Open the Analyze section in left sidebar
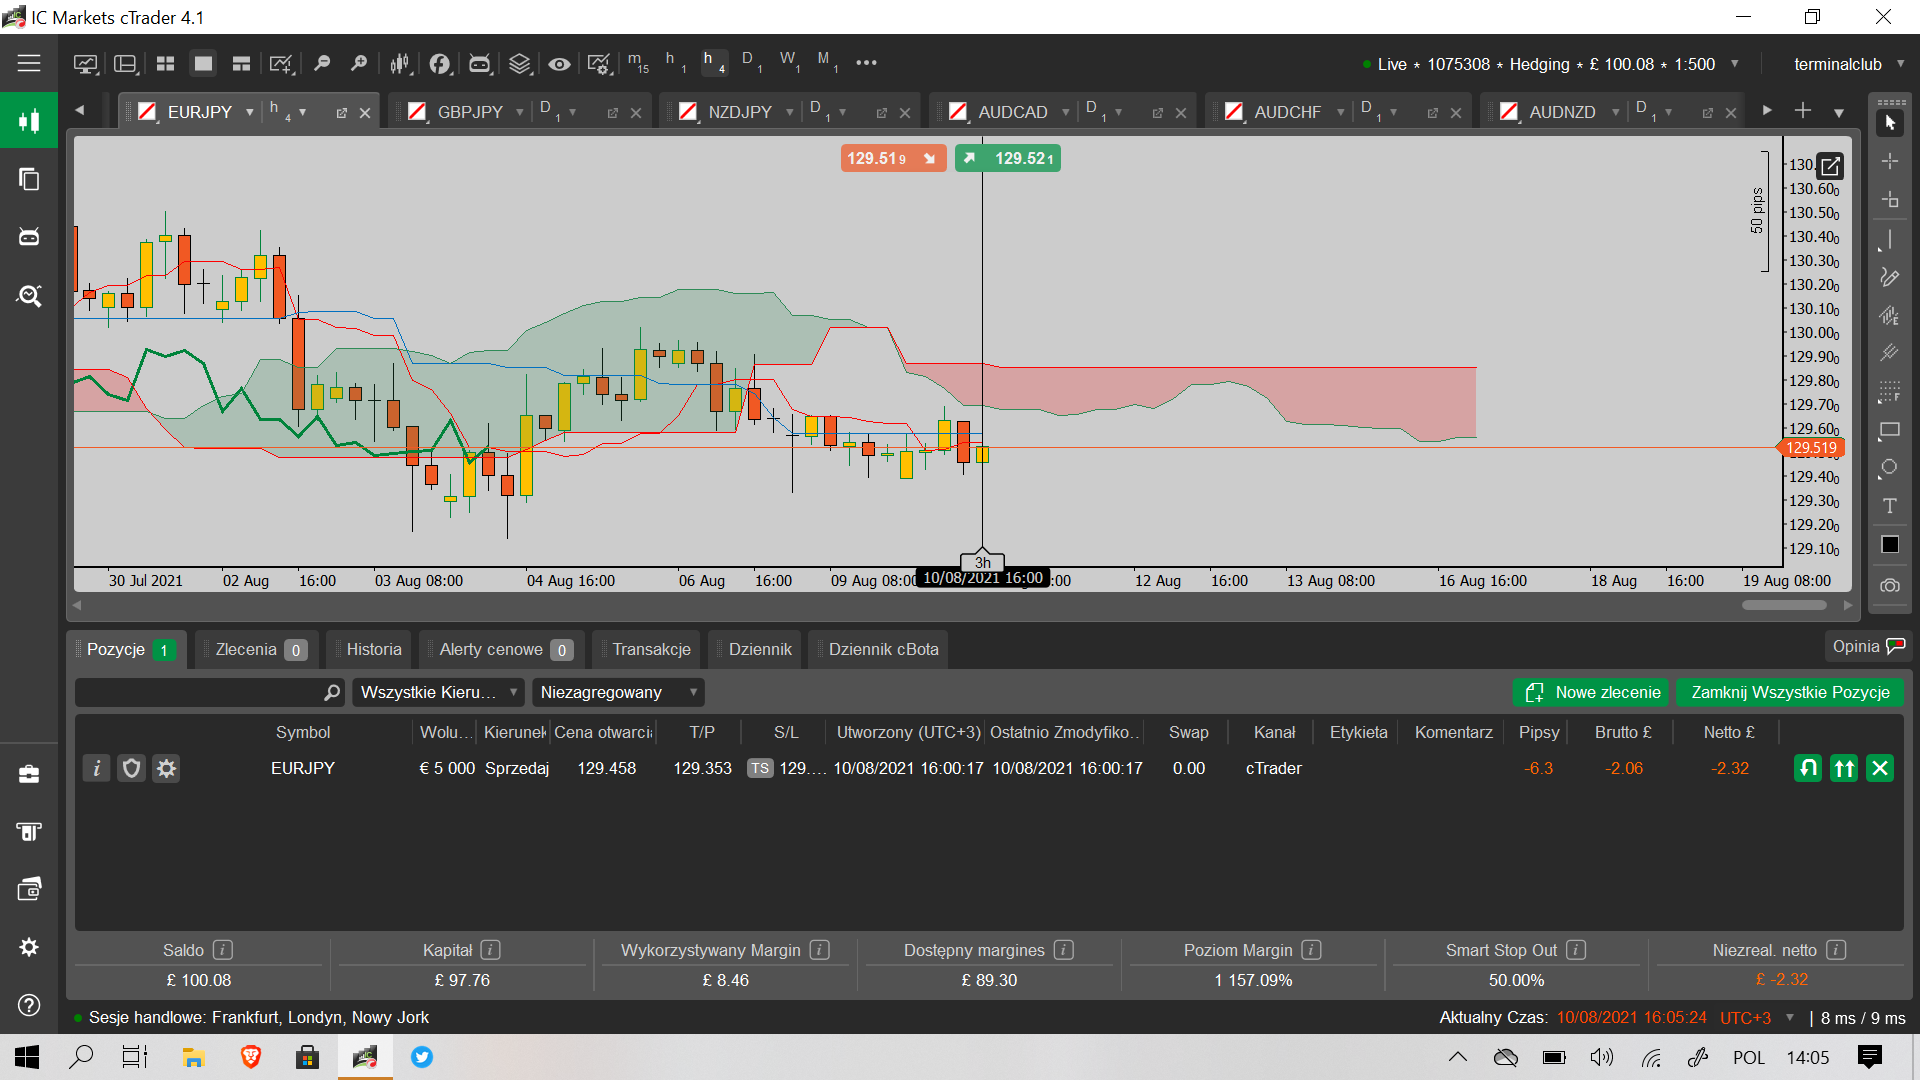 tap(29, 296)
